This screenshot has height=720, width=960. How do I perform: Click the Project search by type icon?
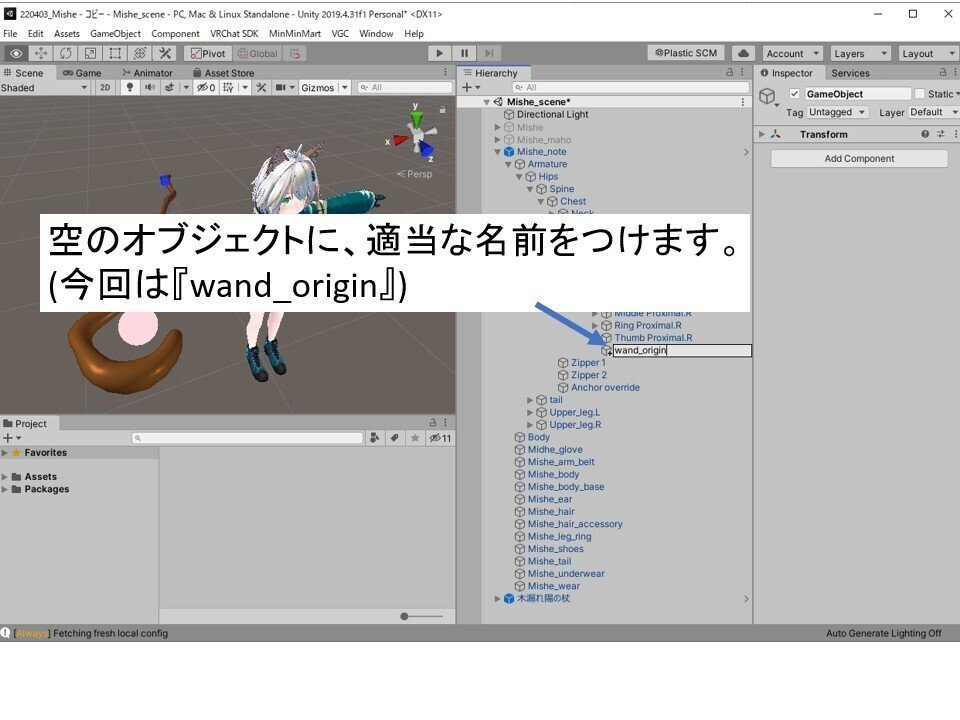pyautogui.click(x=375, y=438)
